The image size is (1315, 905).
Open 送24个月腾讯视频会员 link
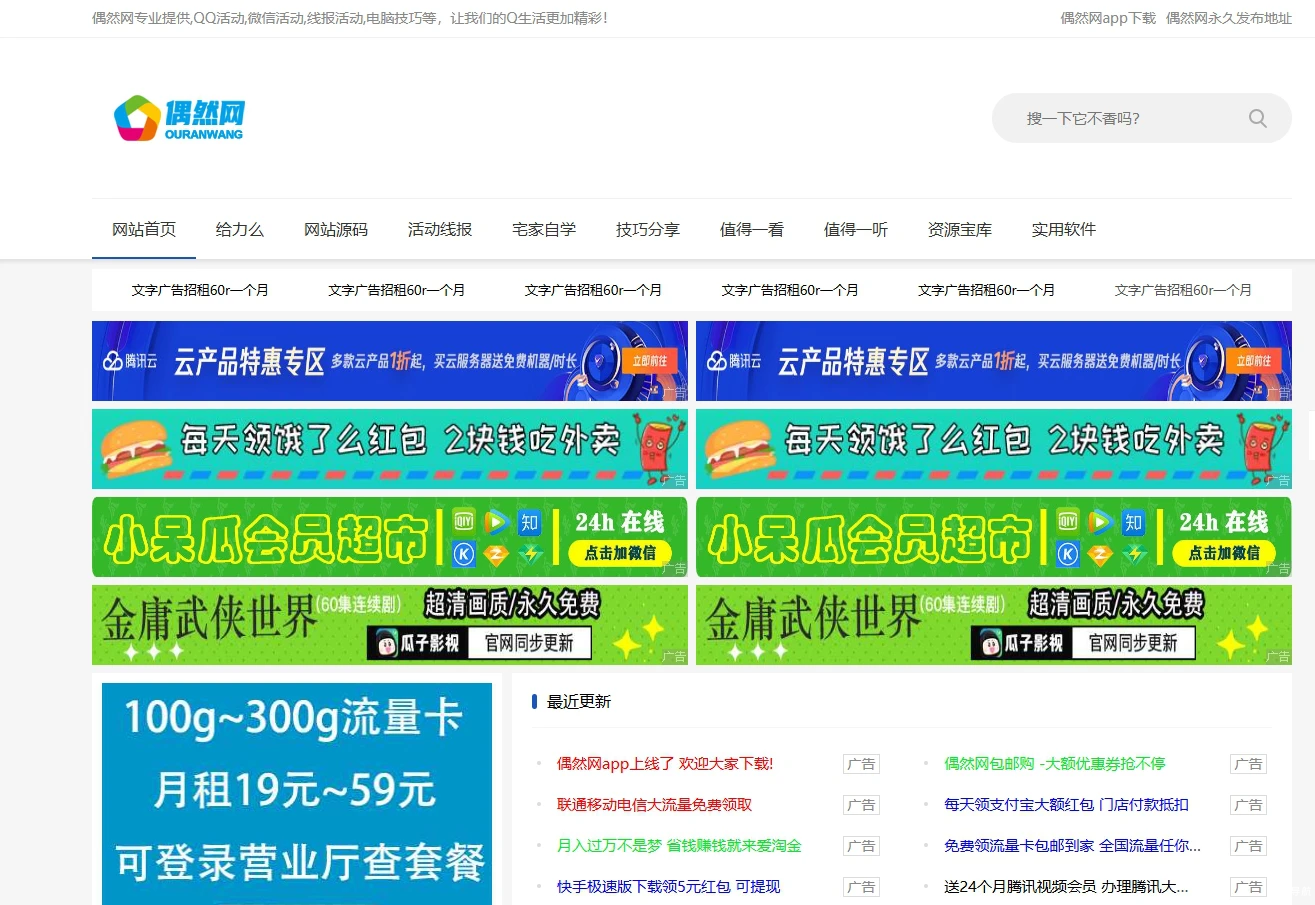tap(1066, 887)
